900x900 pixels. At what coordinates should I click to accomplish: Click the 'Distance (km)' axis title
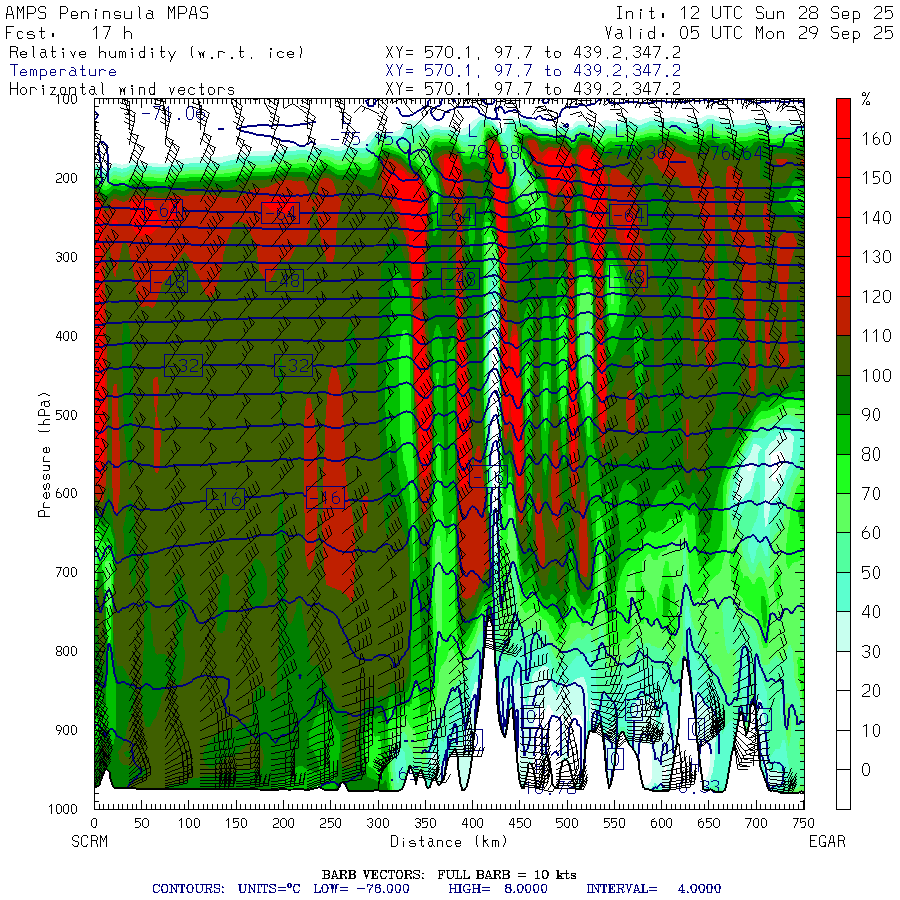click(x=449, y=841)
